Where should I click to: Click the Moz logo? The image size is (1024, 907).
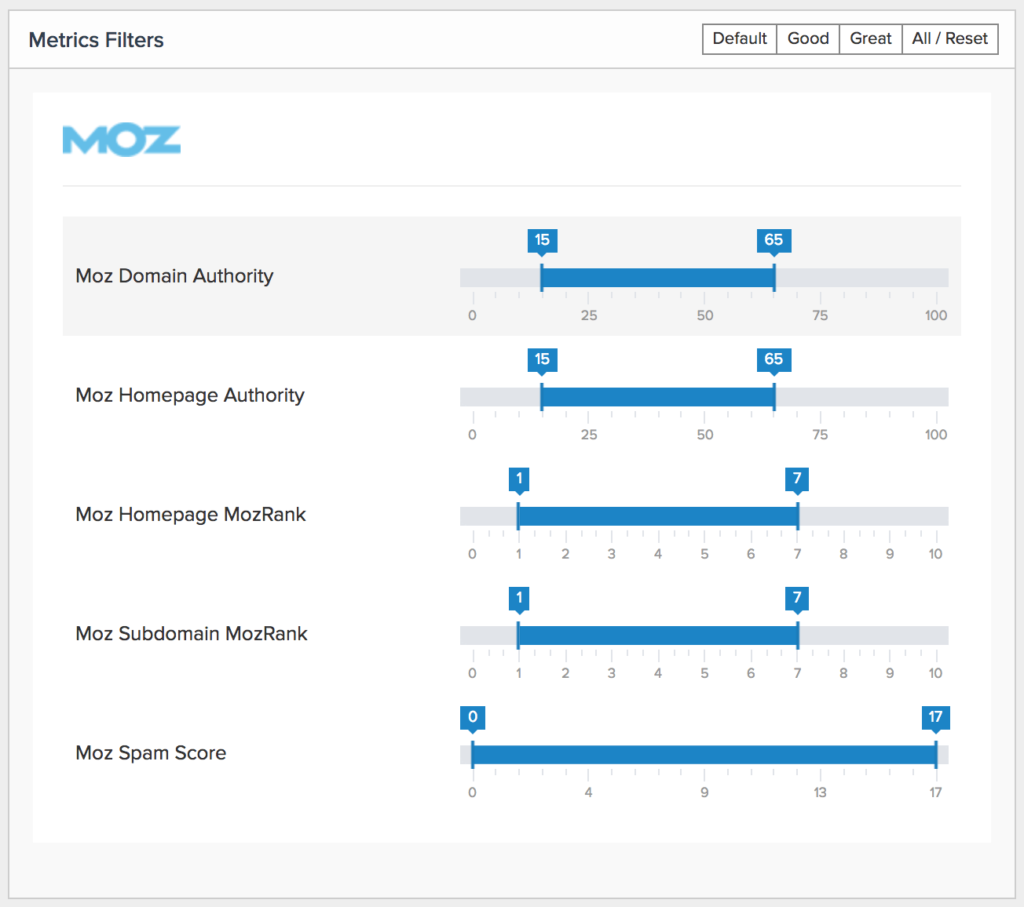121,140
